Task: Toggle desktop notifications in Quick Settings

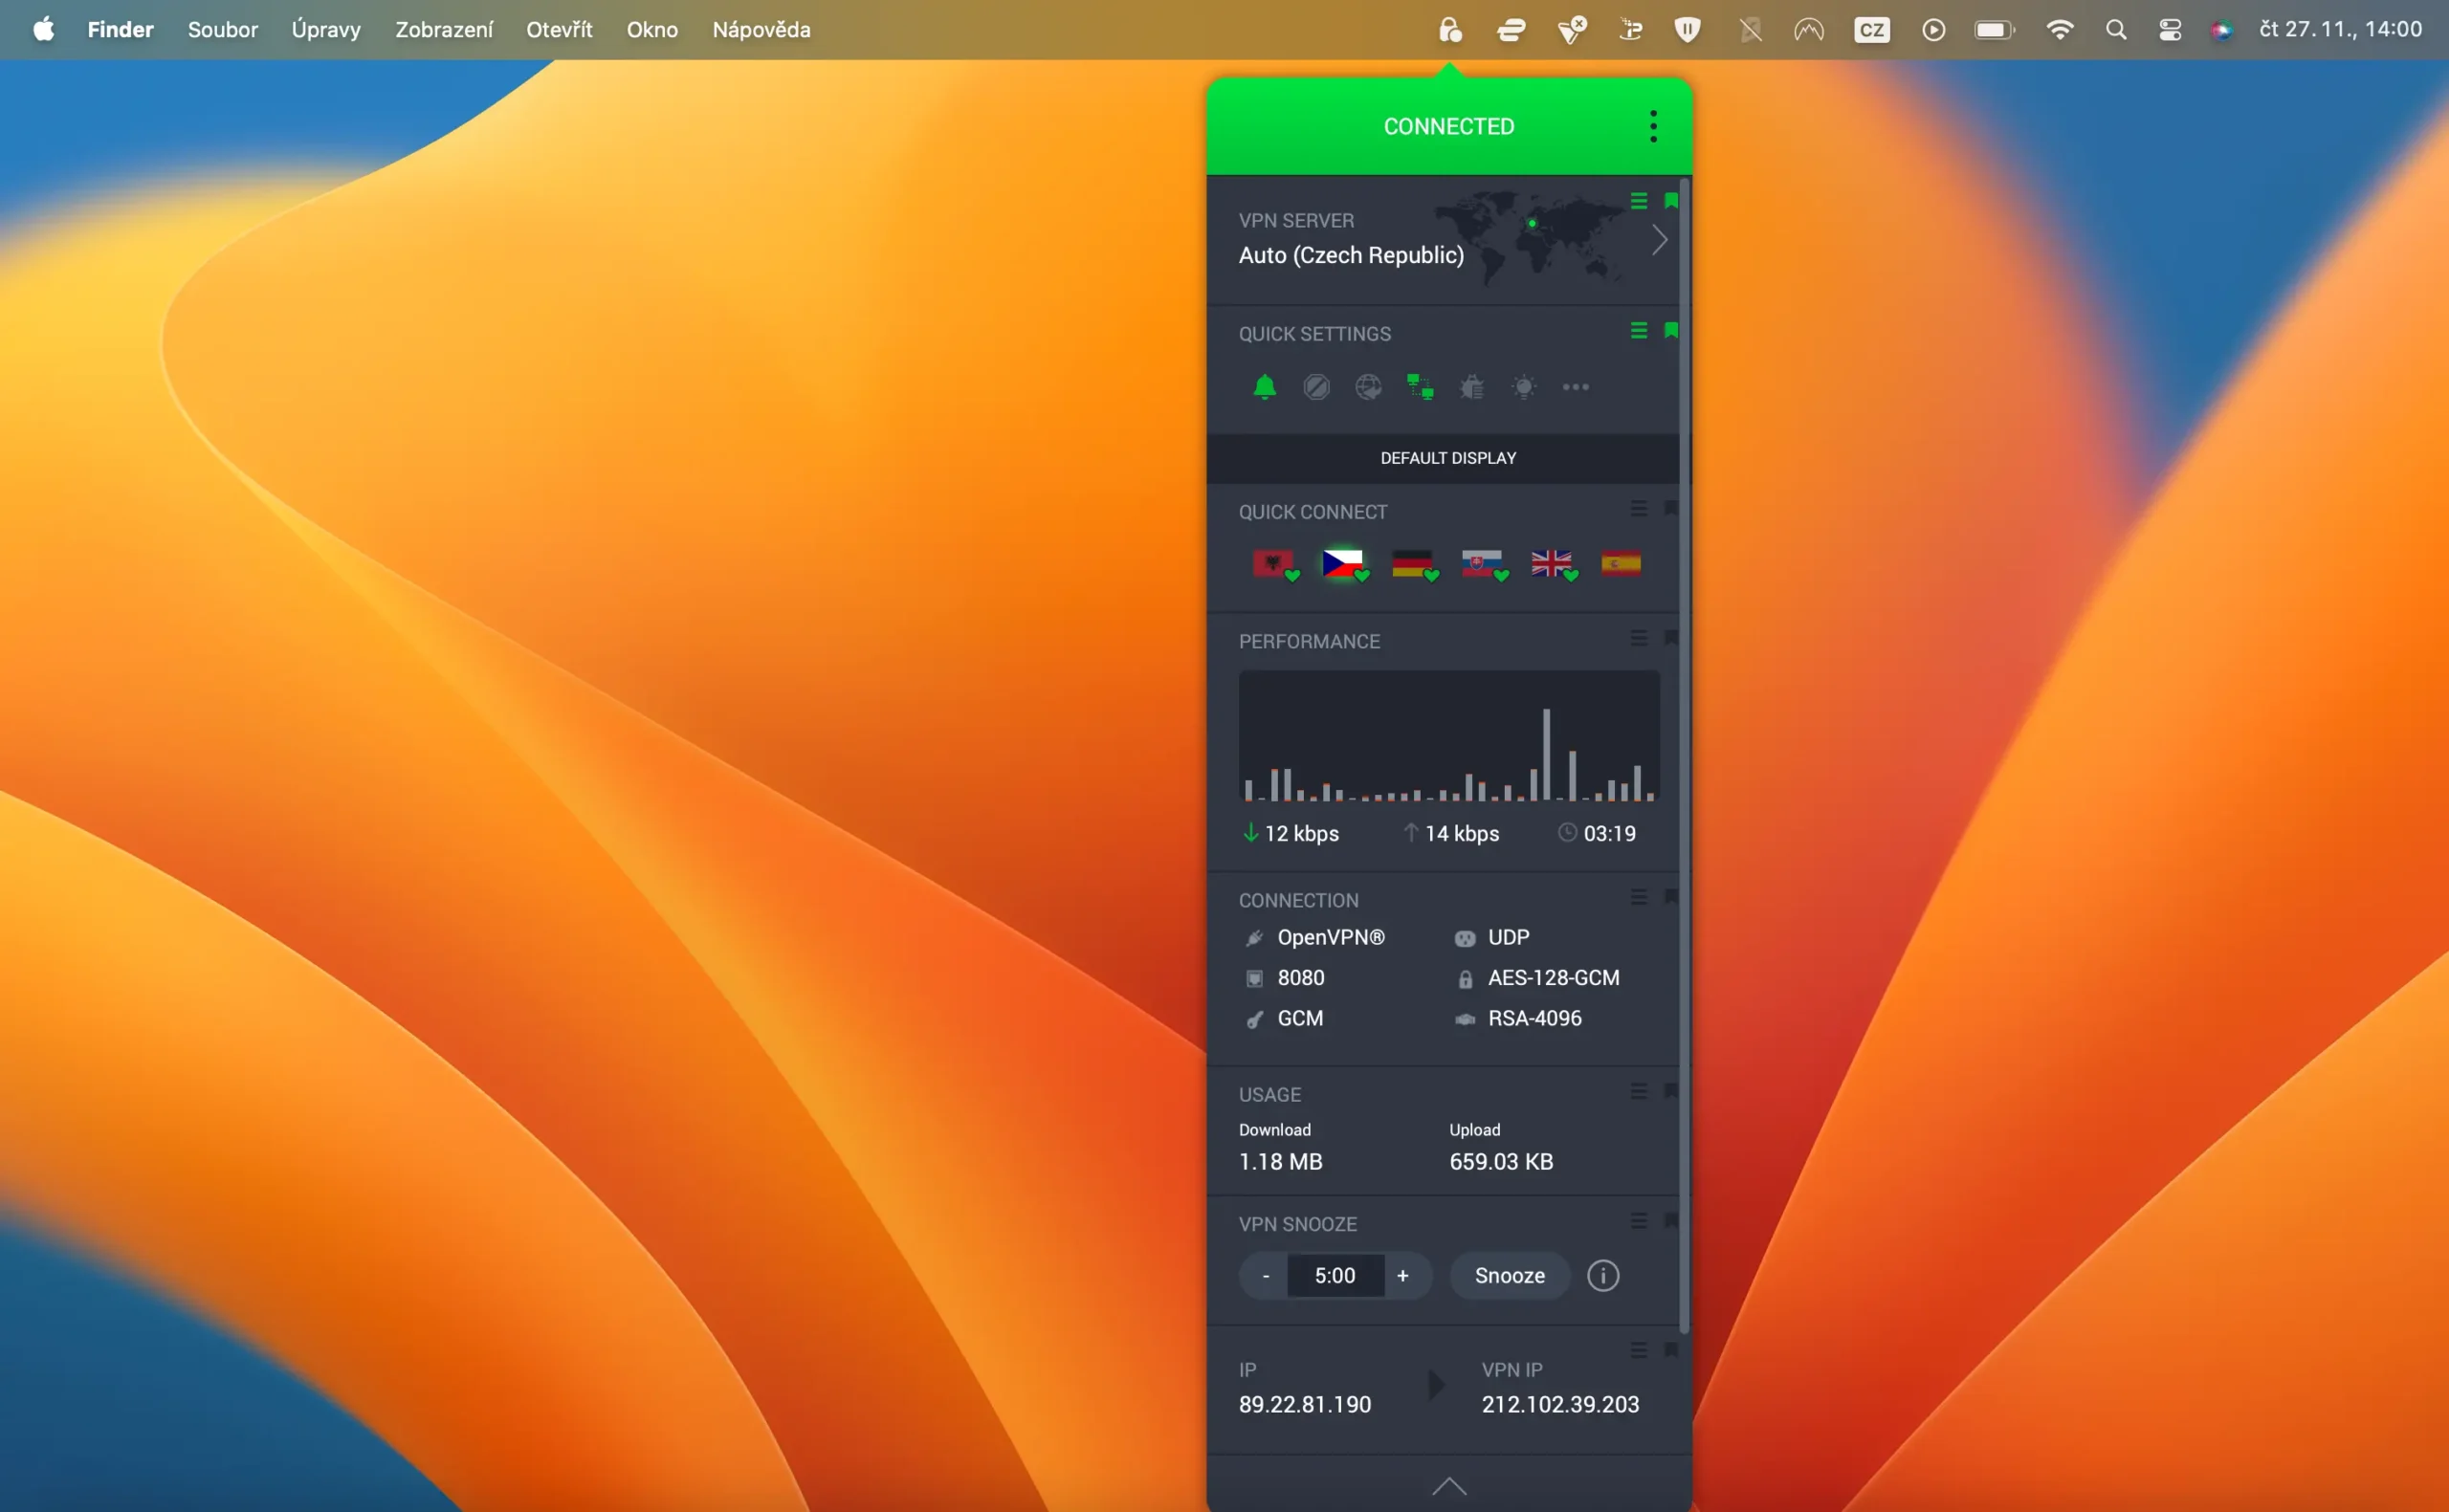Action: pyautogui.click(x=1267, y=387)
